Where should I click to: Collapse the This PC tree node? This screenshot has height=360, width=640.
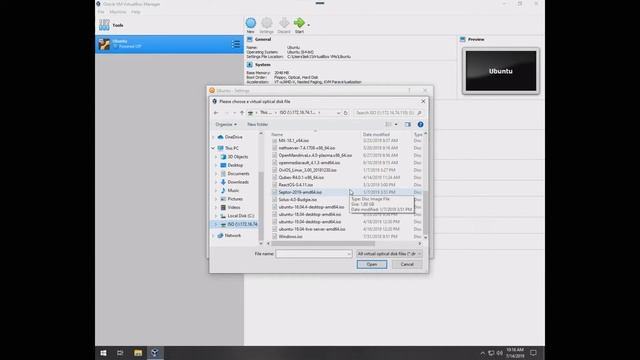point(213,148)
